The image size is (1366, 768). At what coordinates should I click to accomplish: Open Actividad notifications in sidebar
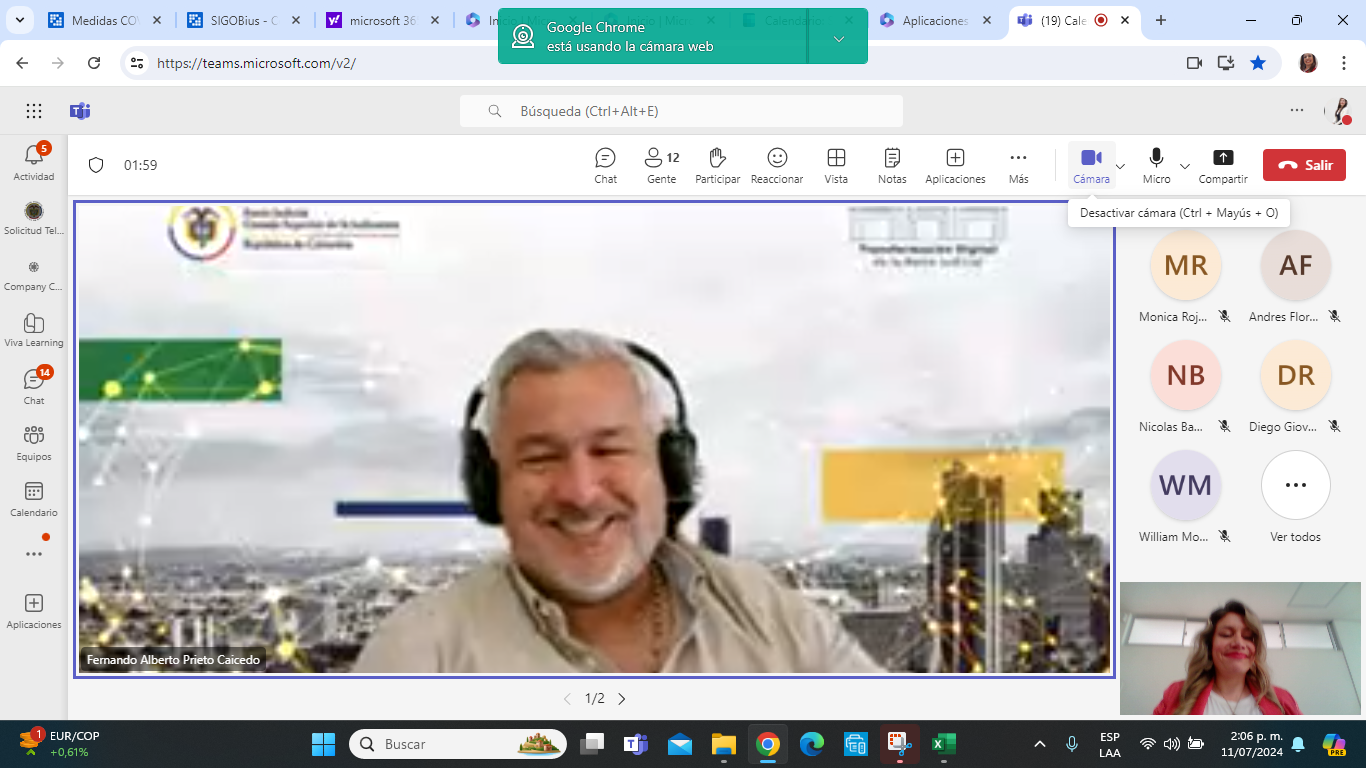pyautogui.click(x=34, y=161)
